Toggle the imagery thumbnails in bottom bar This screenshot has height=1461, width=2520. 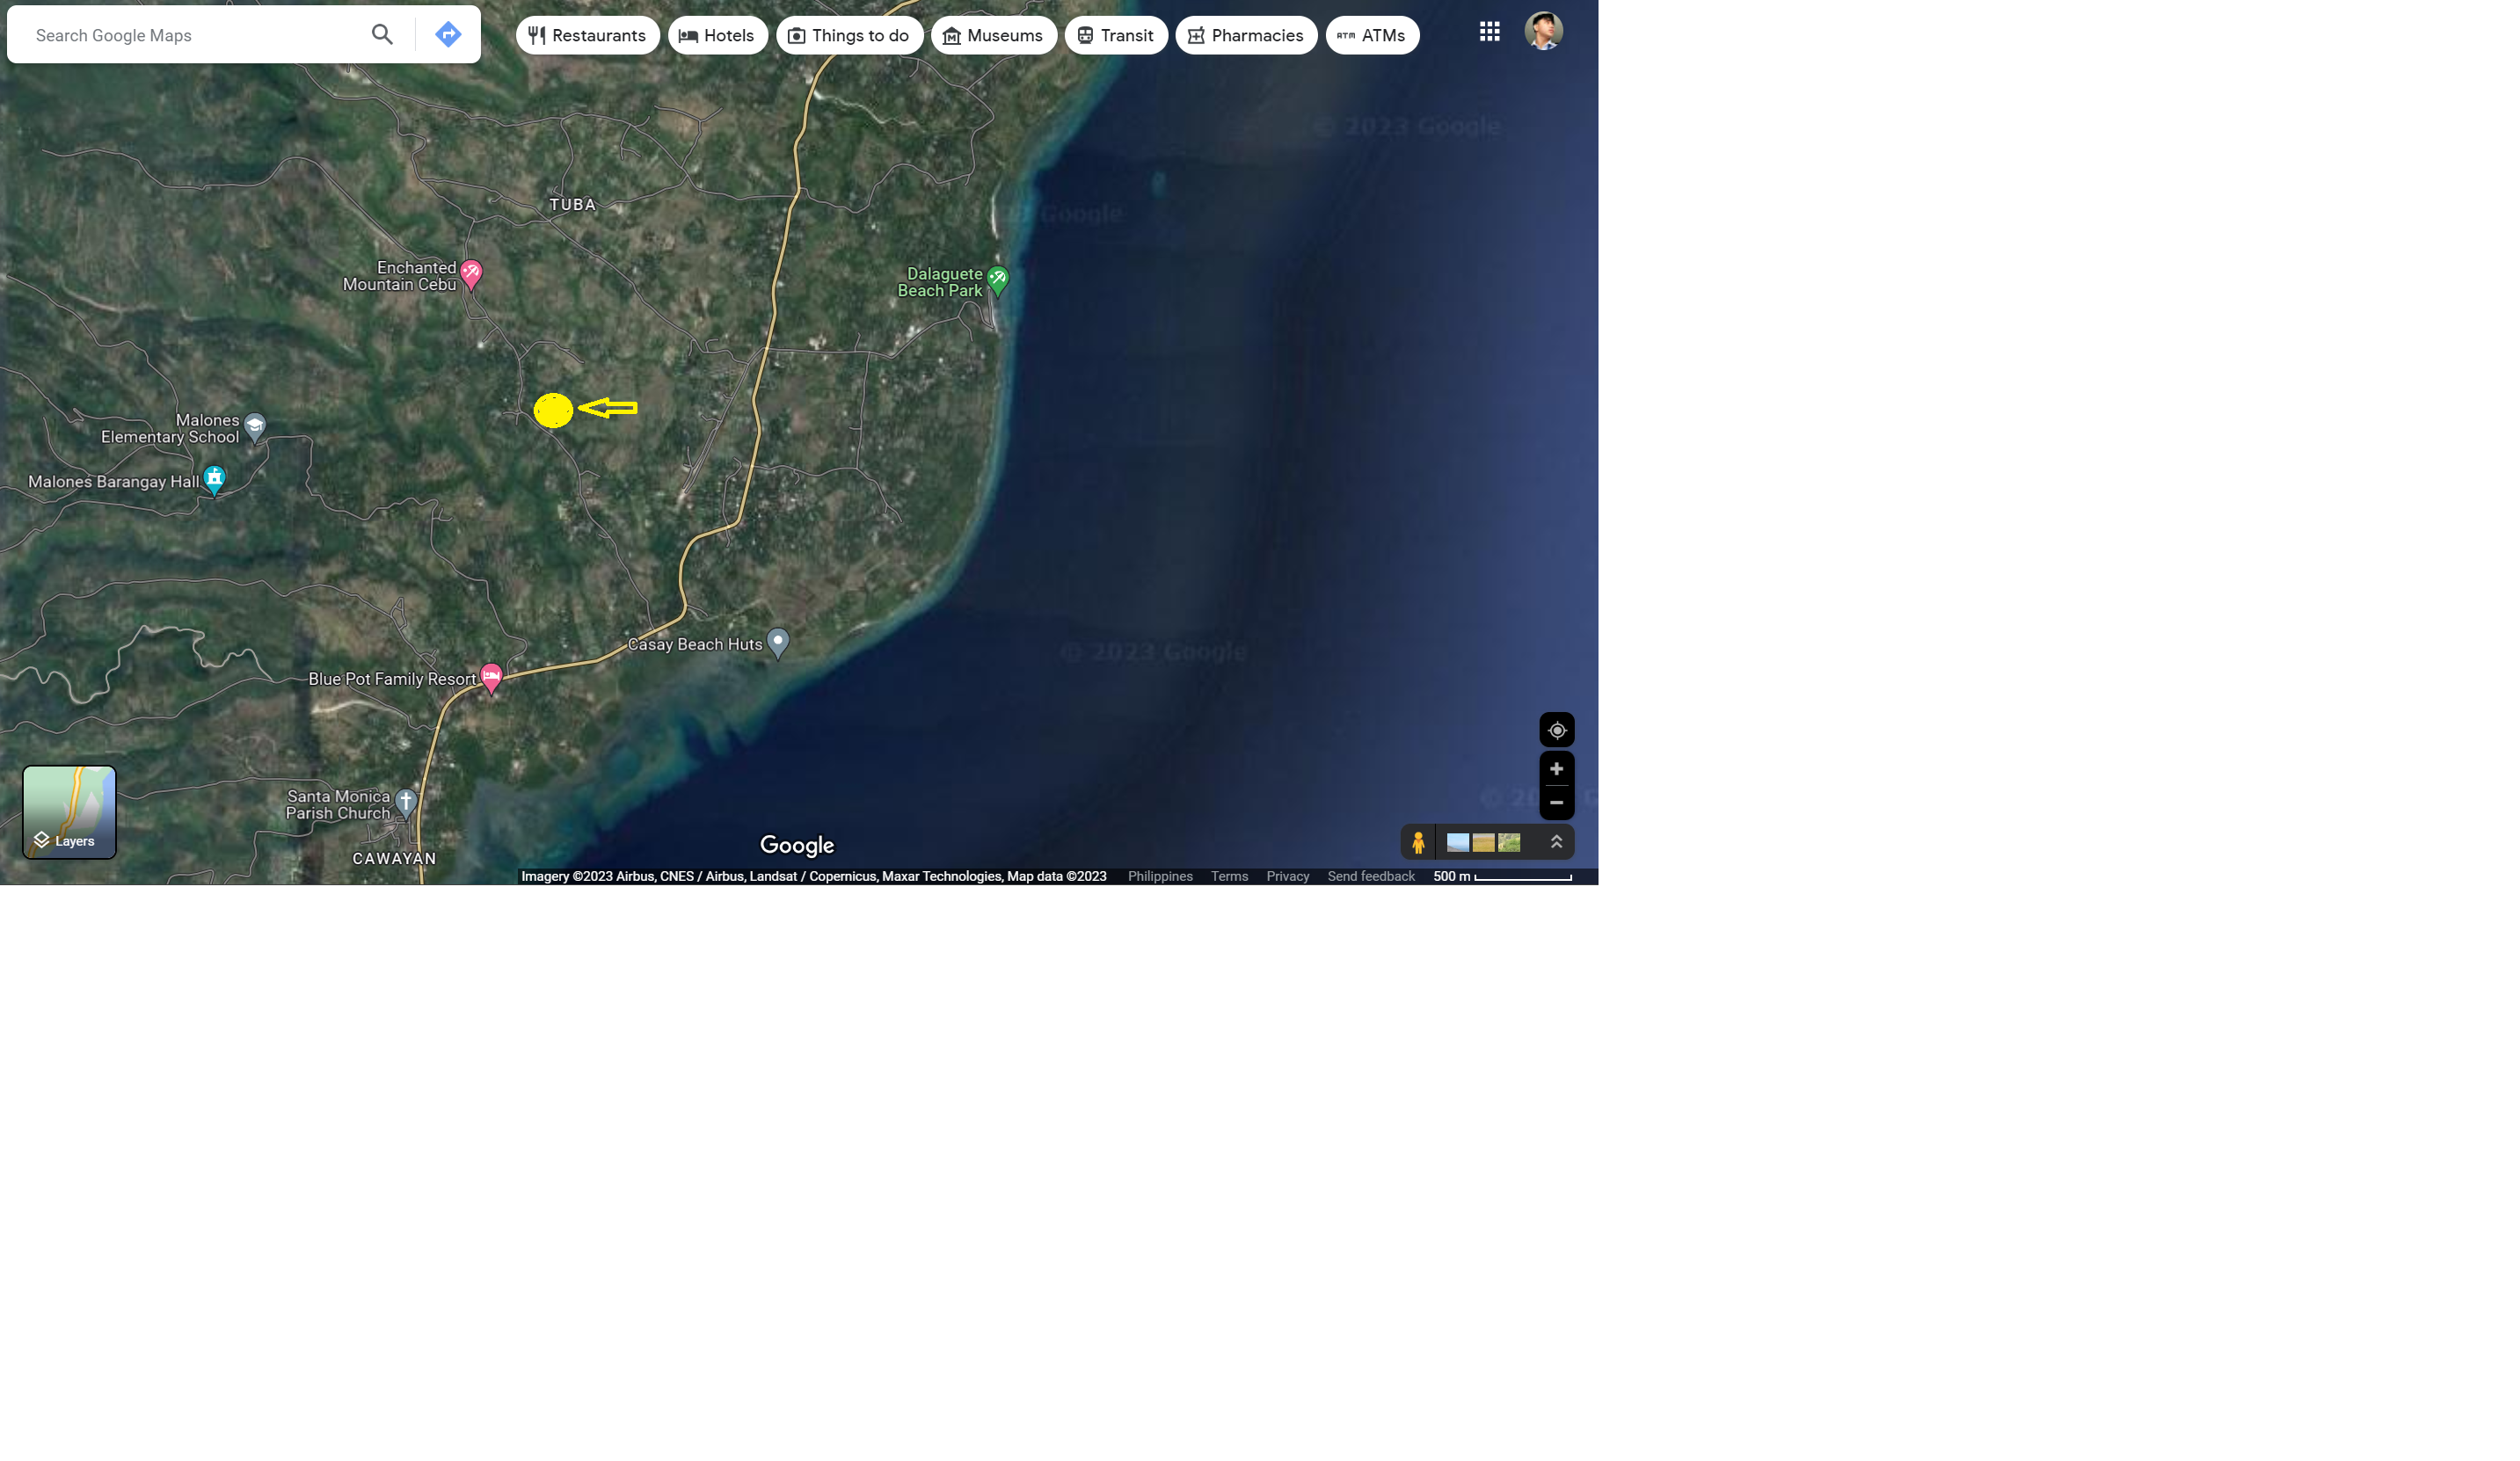coord(1483,842)
